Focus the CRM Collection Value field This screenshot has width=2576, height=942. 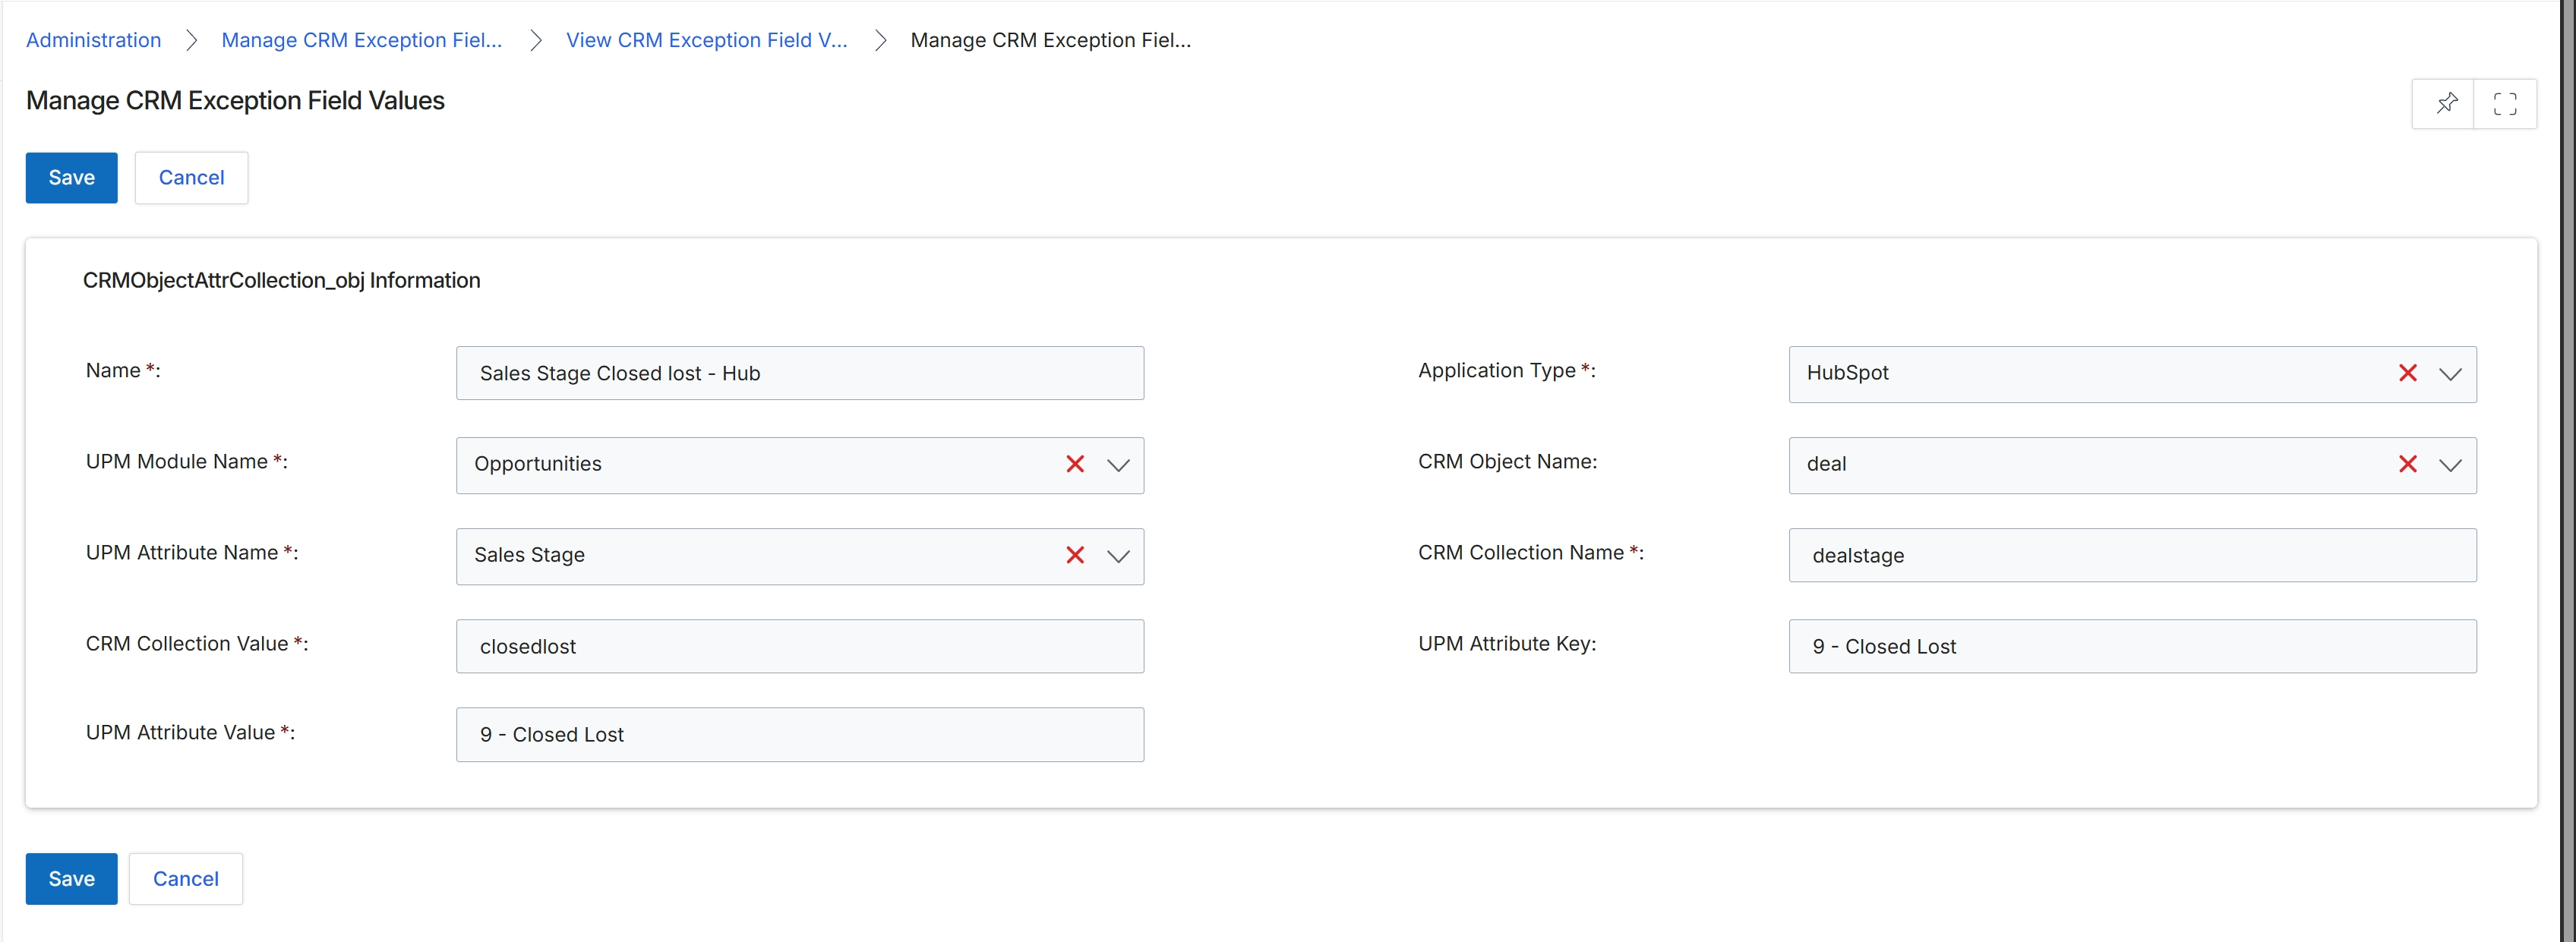800,646
